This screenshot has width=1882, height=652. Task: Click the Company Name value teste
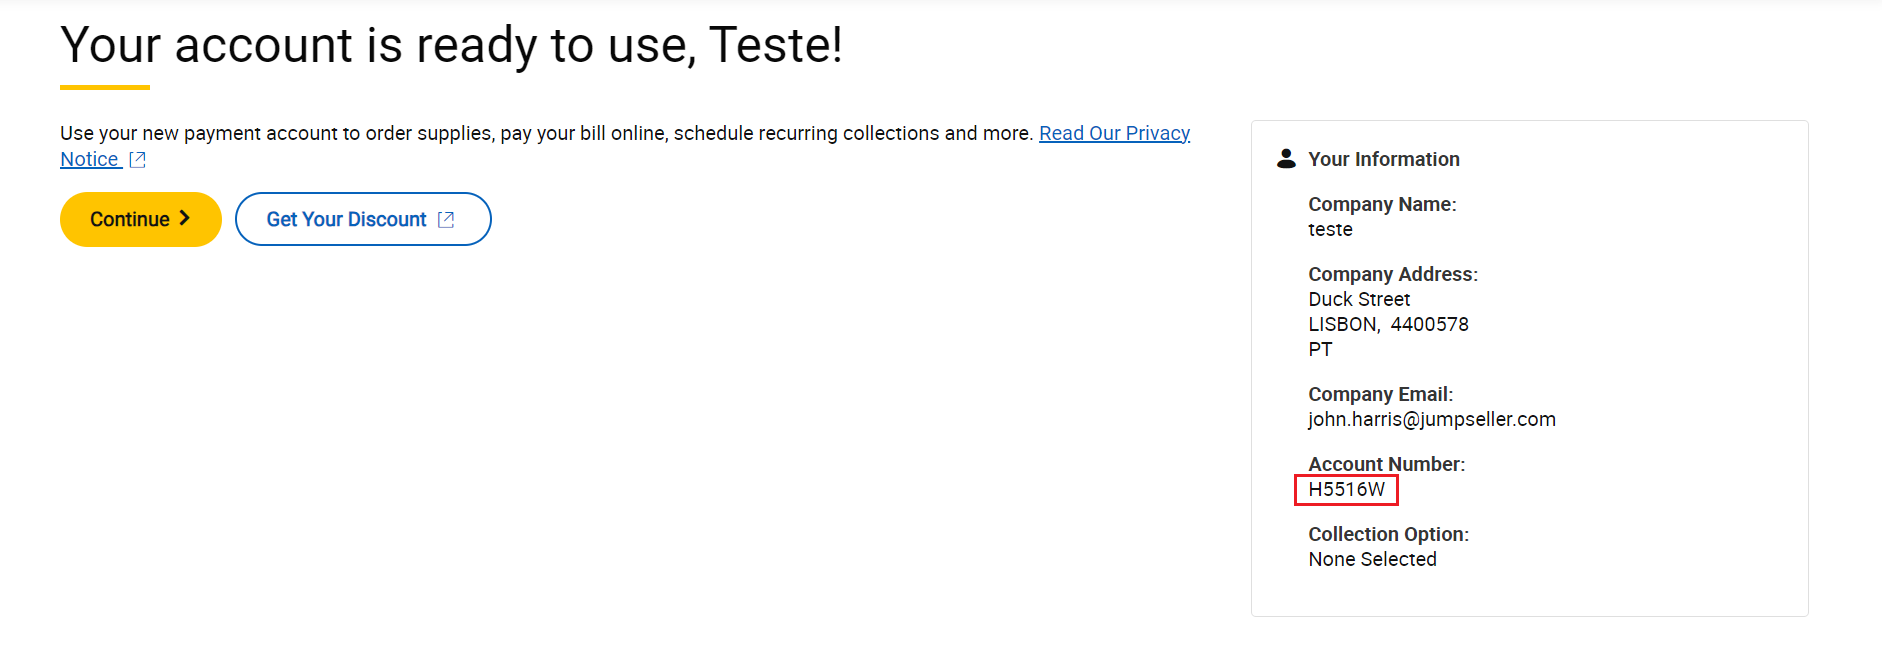point(1330,229)
